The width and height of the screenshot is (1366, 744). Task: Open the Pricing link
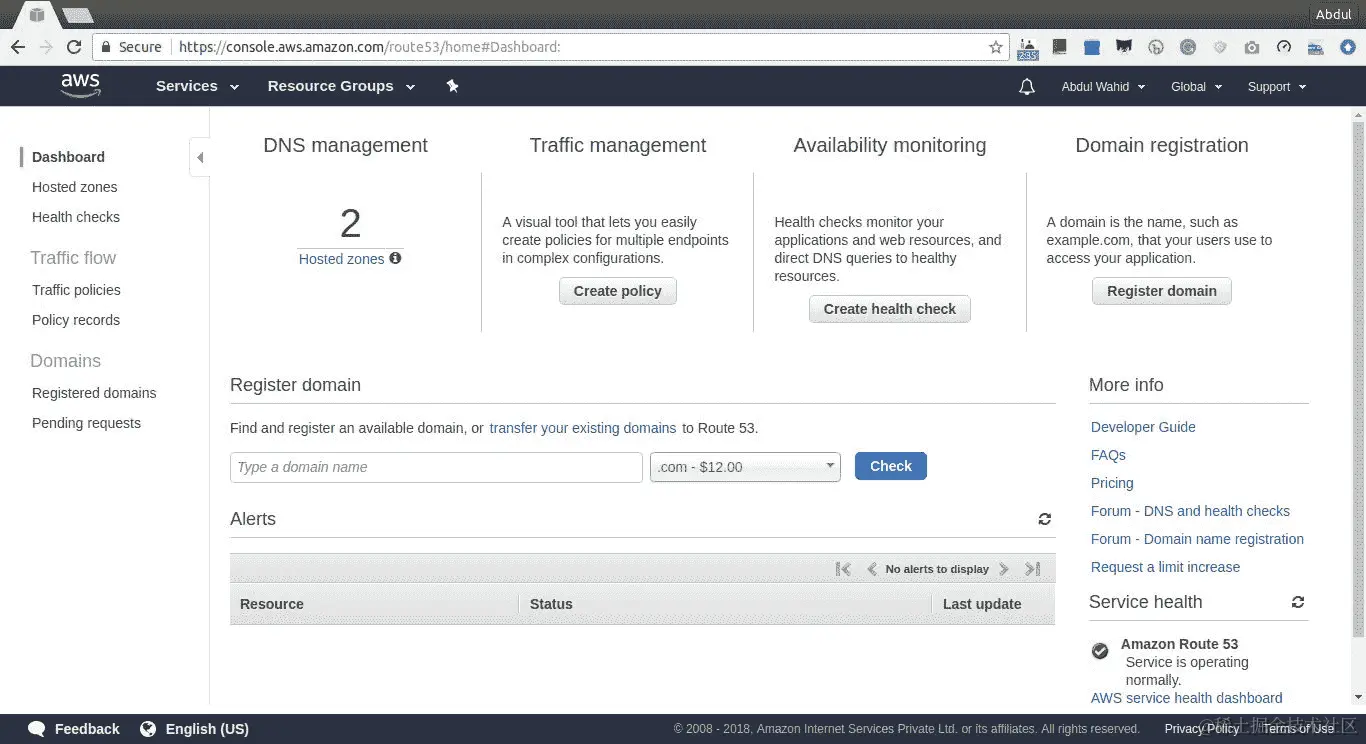[x=1112, y=483]
